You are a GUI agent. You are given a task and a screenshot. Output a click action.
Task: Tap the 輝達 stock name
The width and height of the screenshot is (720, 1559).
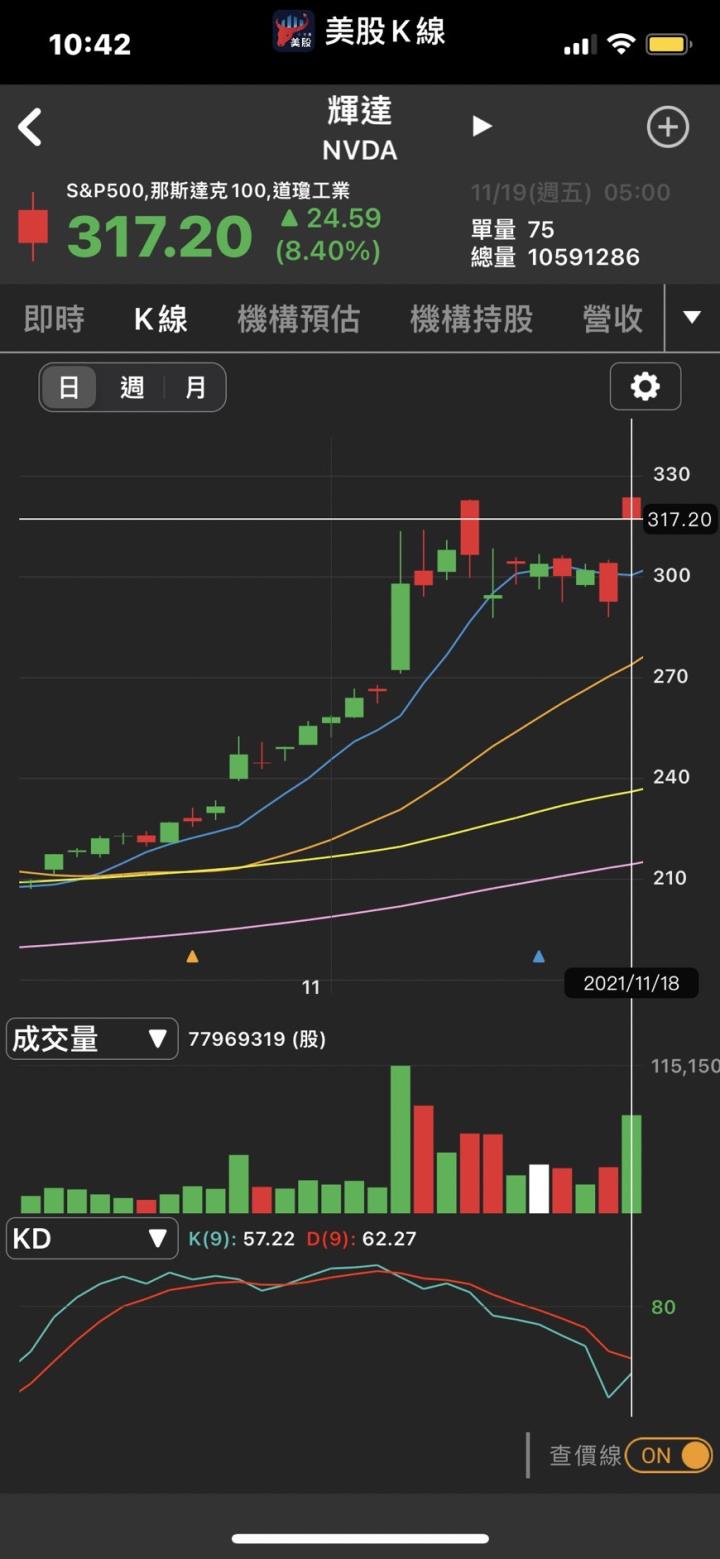pos(360,111)
